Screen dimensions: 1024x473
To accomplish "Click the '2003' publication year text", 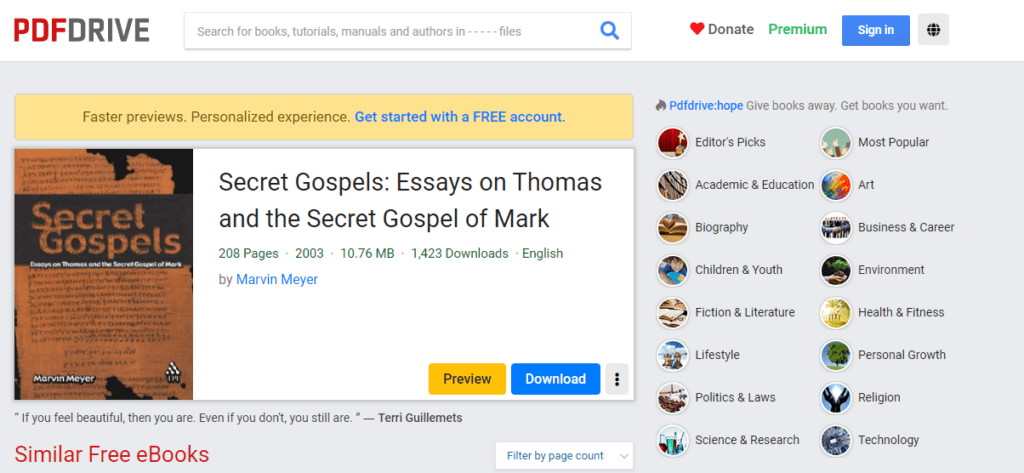I will [309, 253].
